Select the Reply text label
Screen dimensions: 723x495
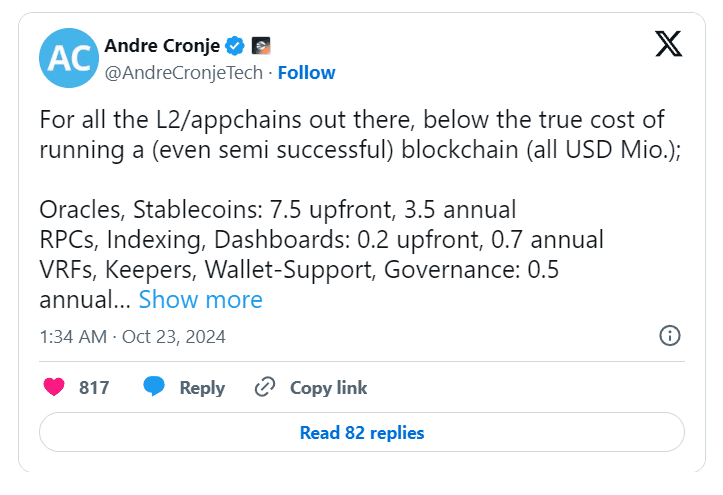coord(202,388)
